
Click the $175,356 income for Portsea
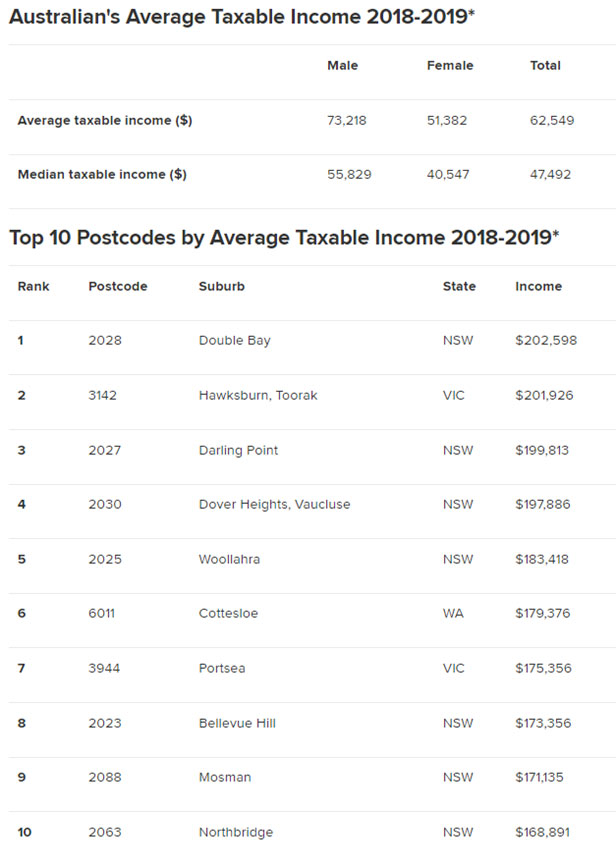tap(543, 668)
